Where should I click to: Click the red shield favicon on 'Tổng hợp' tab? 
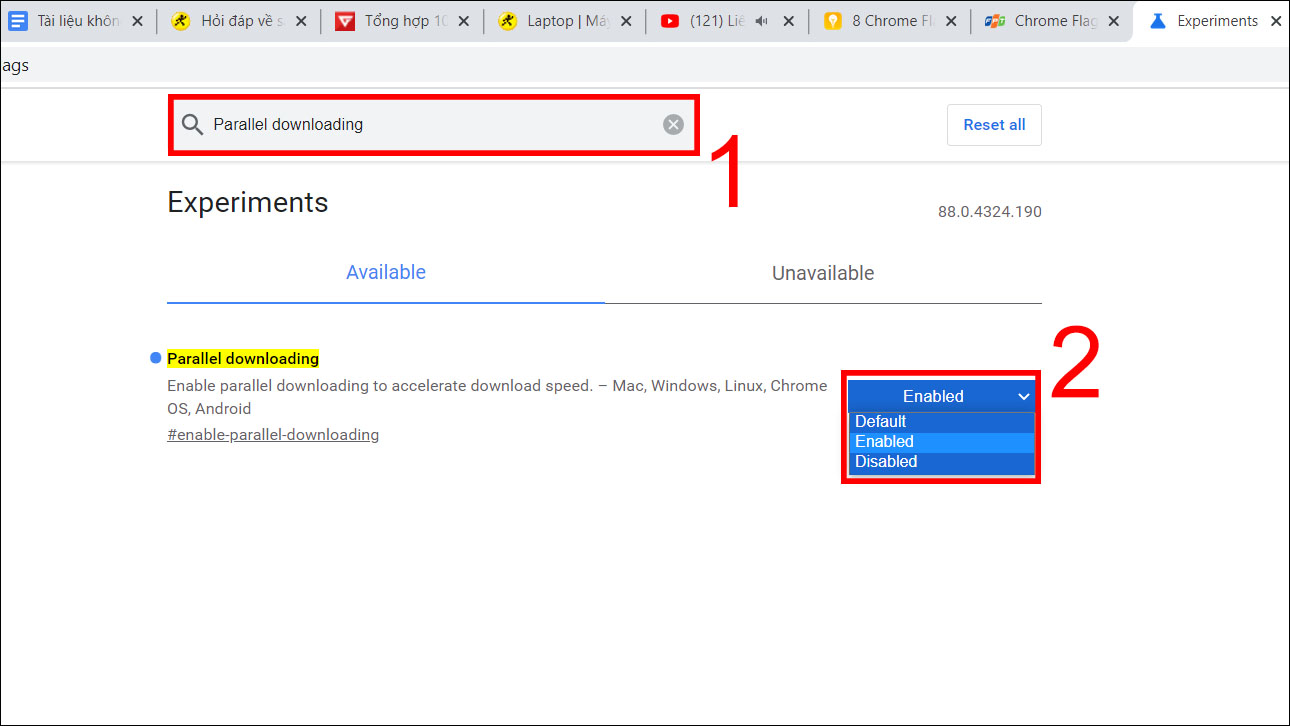point(345,20)
